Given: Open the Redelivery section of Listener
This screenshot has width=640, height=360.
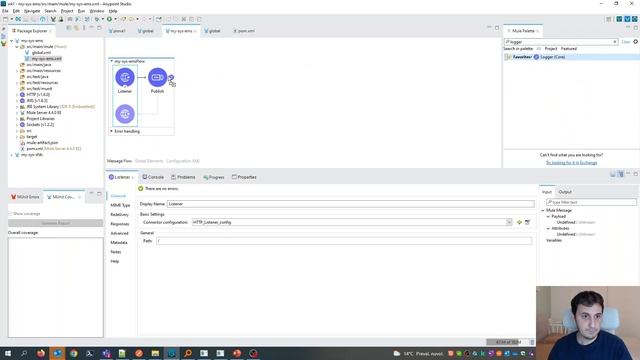Looking at the screenshot, I should click(x=119, y=215).
